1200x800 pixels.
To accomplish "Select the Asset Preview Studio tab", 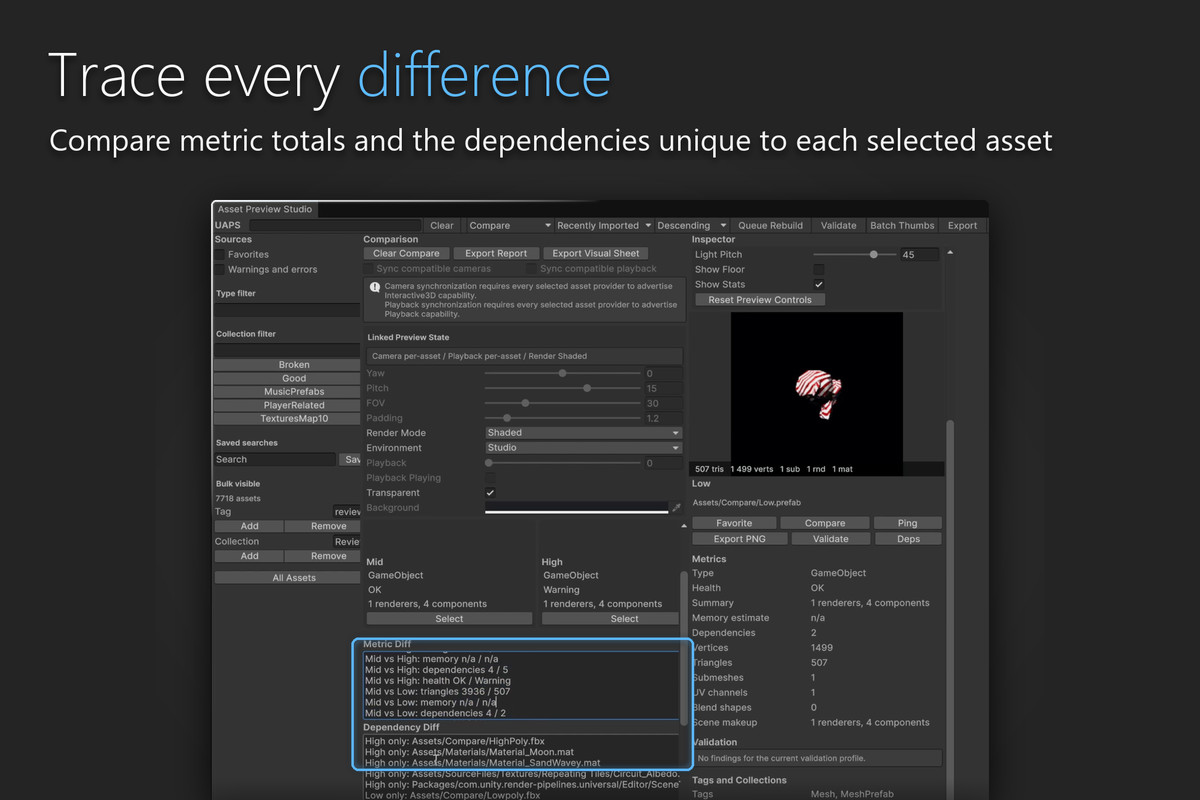I will (265, 210).
